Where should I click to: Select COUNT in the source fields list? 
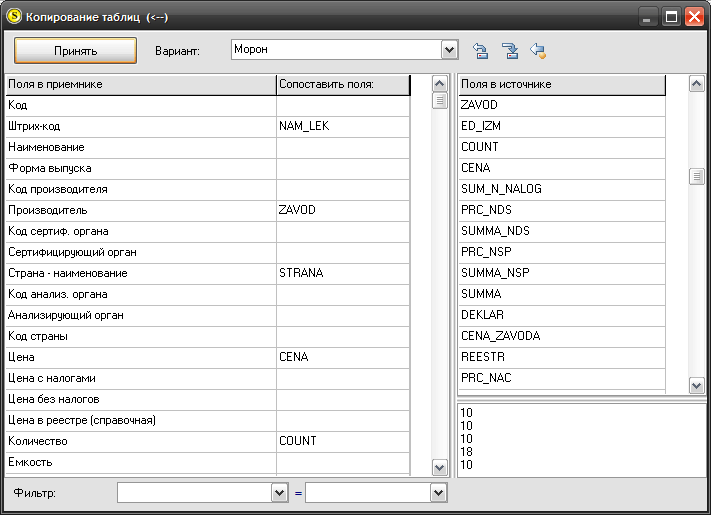pos(562,147)
